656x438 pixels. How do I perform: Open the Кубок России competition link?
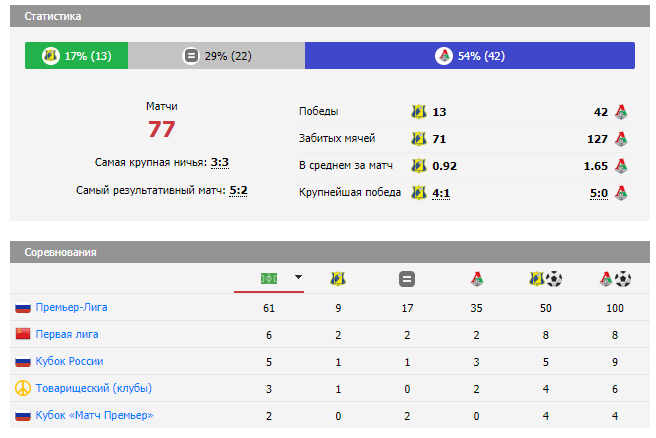pos(69,361)
